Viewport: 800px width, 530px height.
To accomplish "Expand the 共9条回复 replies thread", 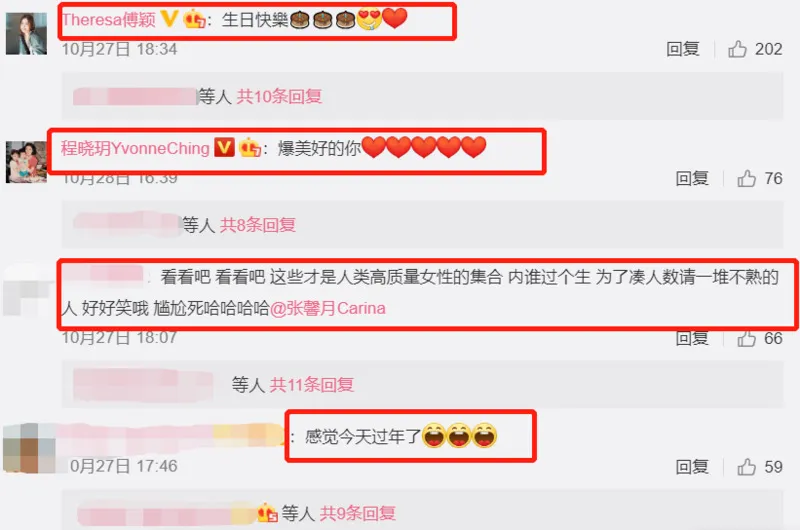I will tap(358, 513).
